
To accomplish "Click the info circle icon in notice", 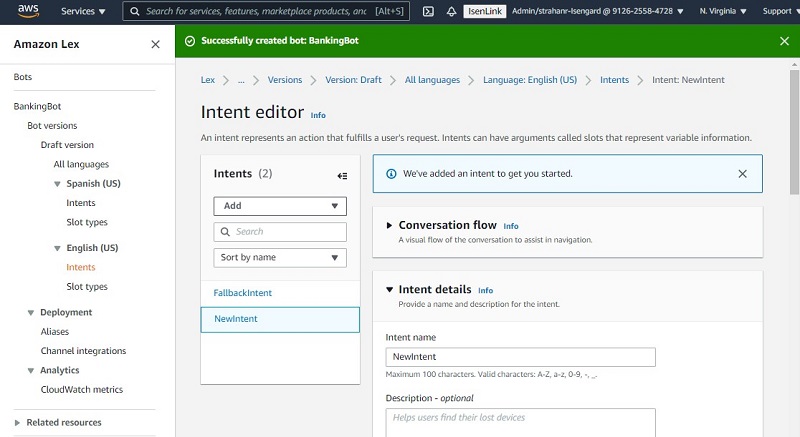I will 391,174.
